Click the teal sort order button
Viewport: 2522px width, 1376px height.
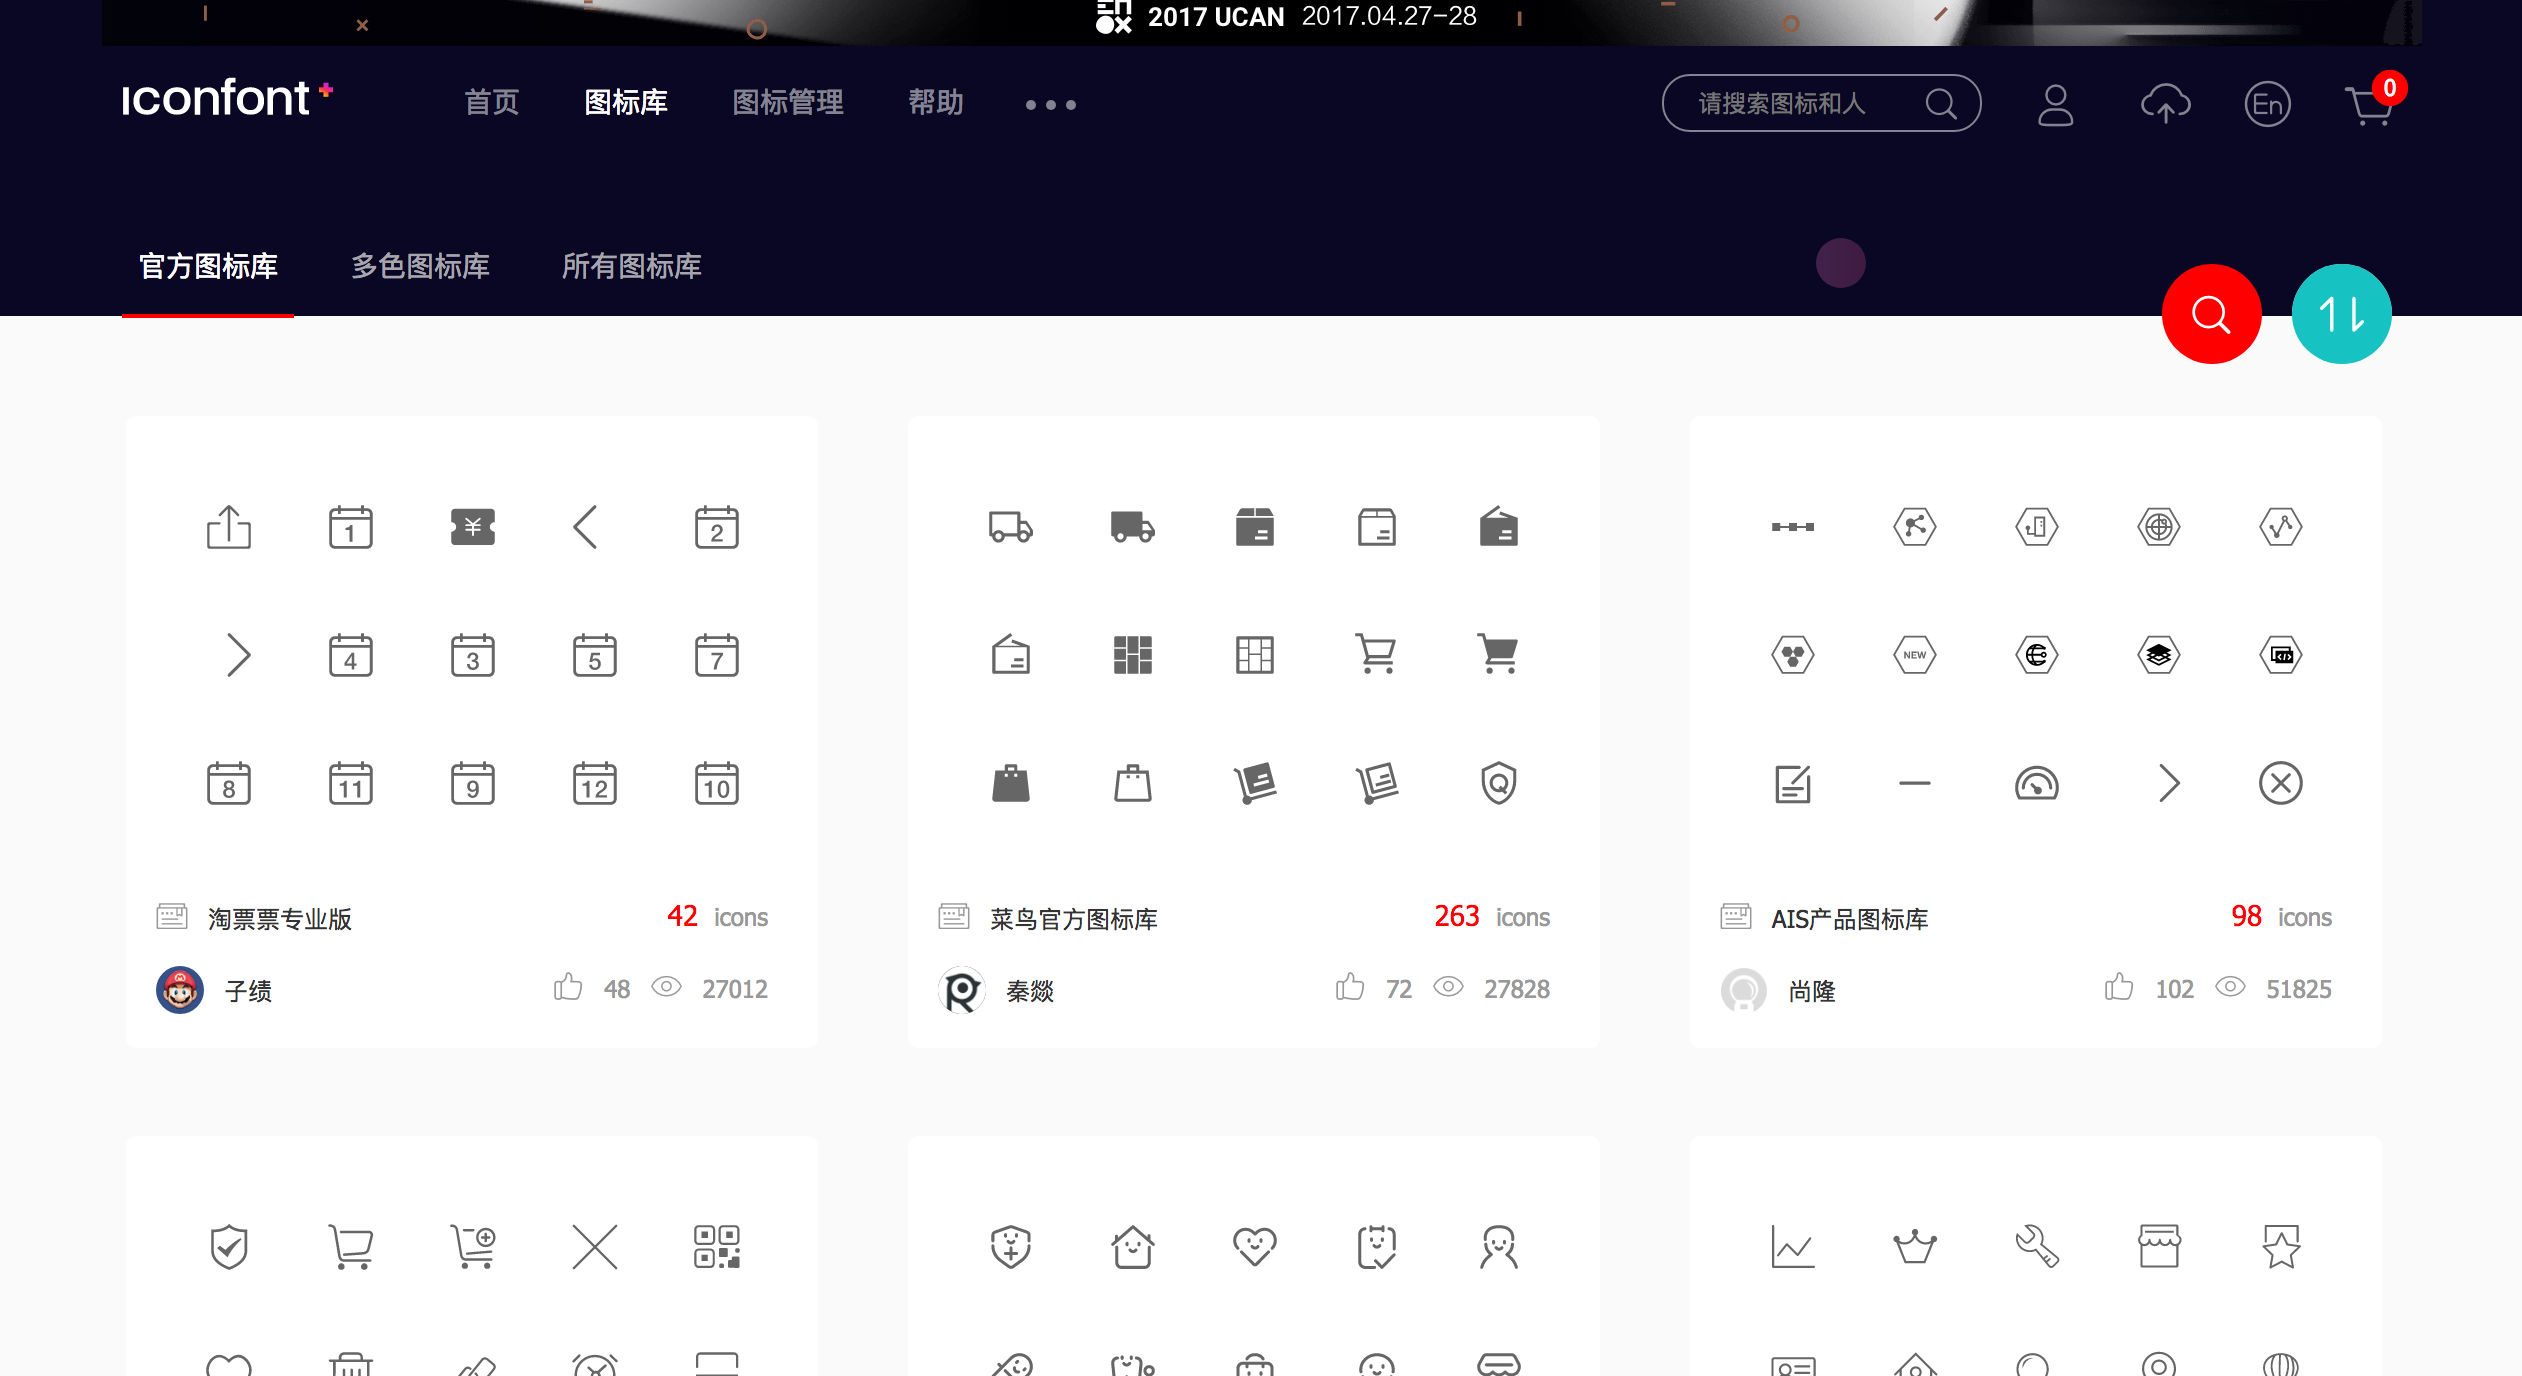coord(2341,314)
